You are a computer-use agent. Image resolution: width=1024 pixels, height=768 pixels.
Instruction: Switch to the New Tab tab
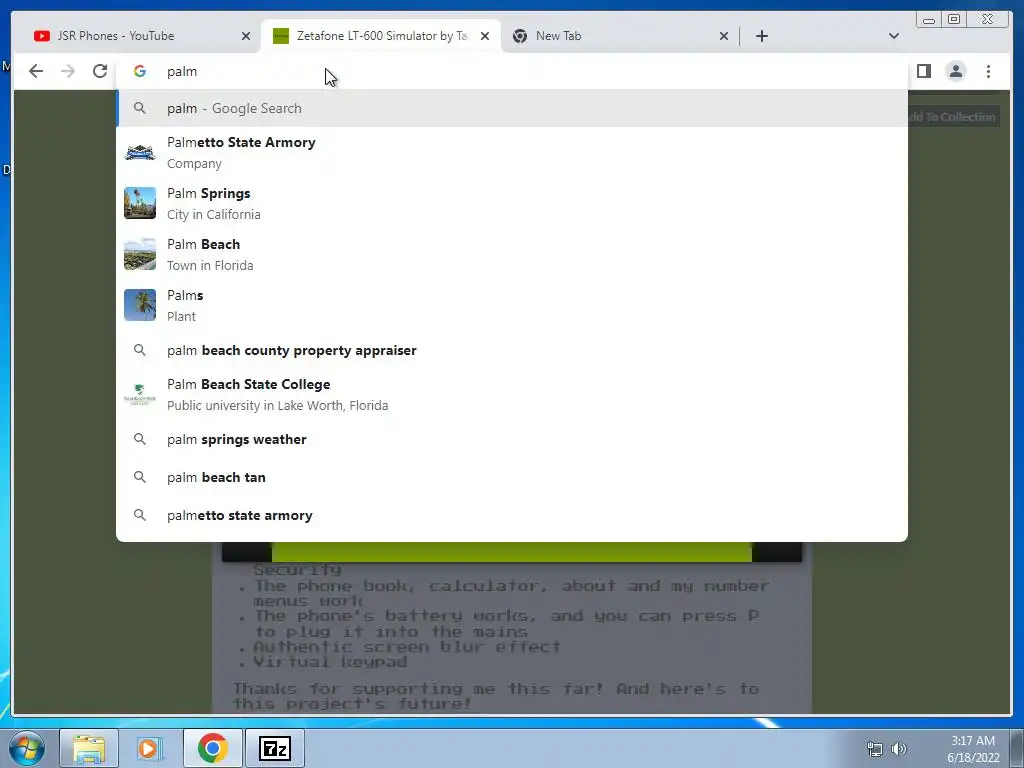620,36
